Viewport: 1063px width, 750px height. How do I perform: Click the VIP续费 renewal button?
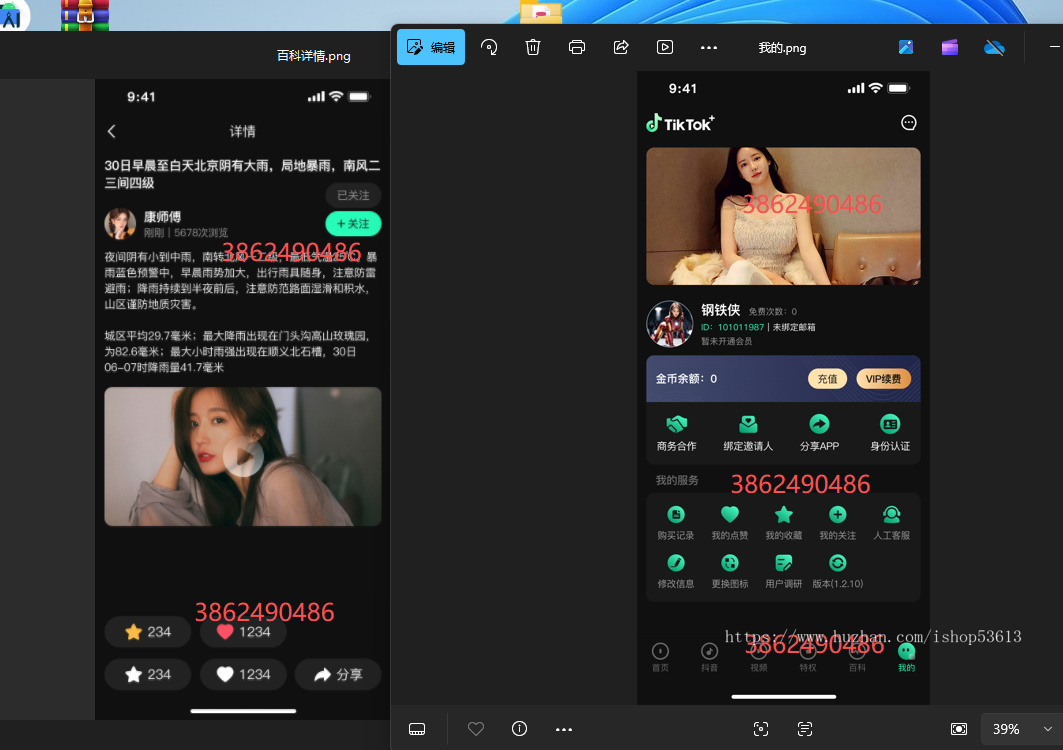point(883,379)
